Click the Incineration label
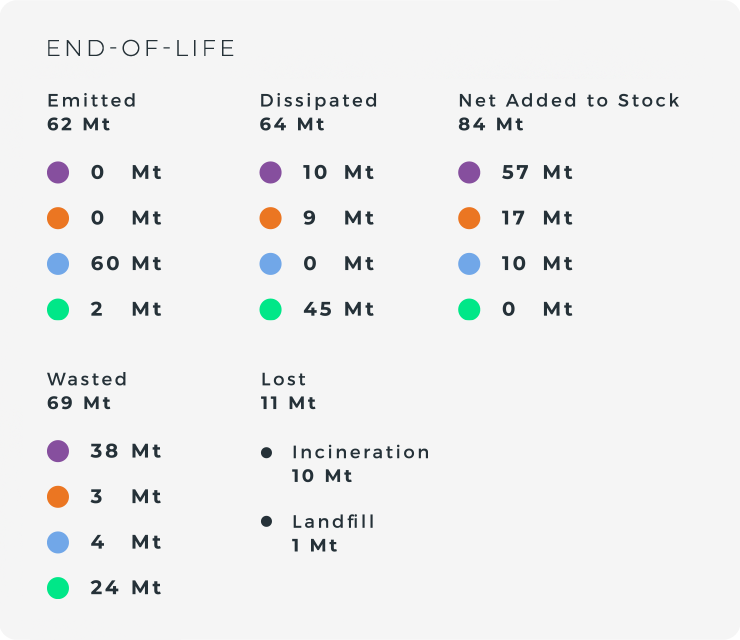This screenshot has height=640, width=740. tap(361, 452)
